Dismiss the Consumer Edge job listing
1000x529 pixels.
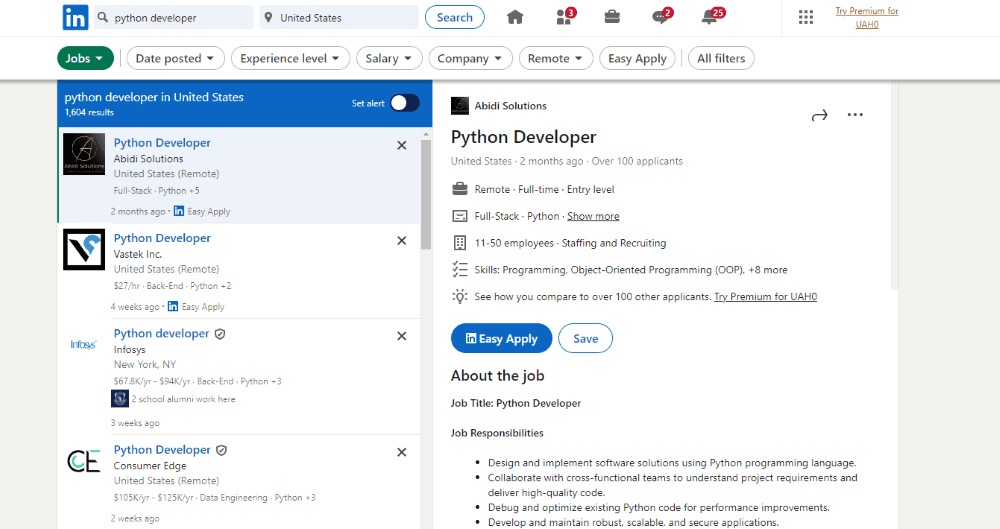click(x=402, y=452)
